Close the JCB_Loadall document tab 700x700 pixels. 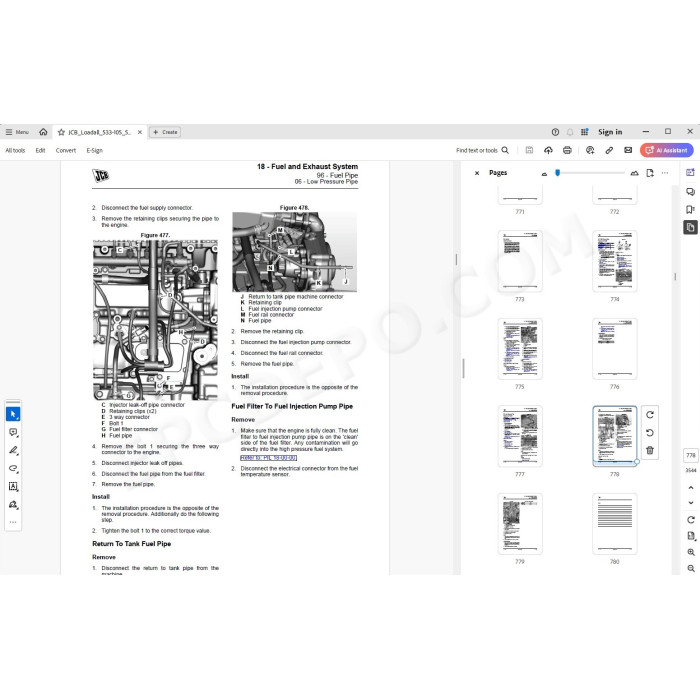click(140, 132)
